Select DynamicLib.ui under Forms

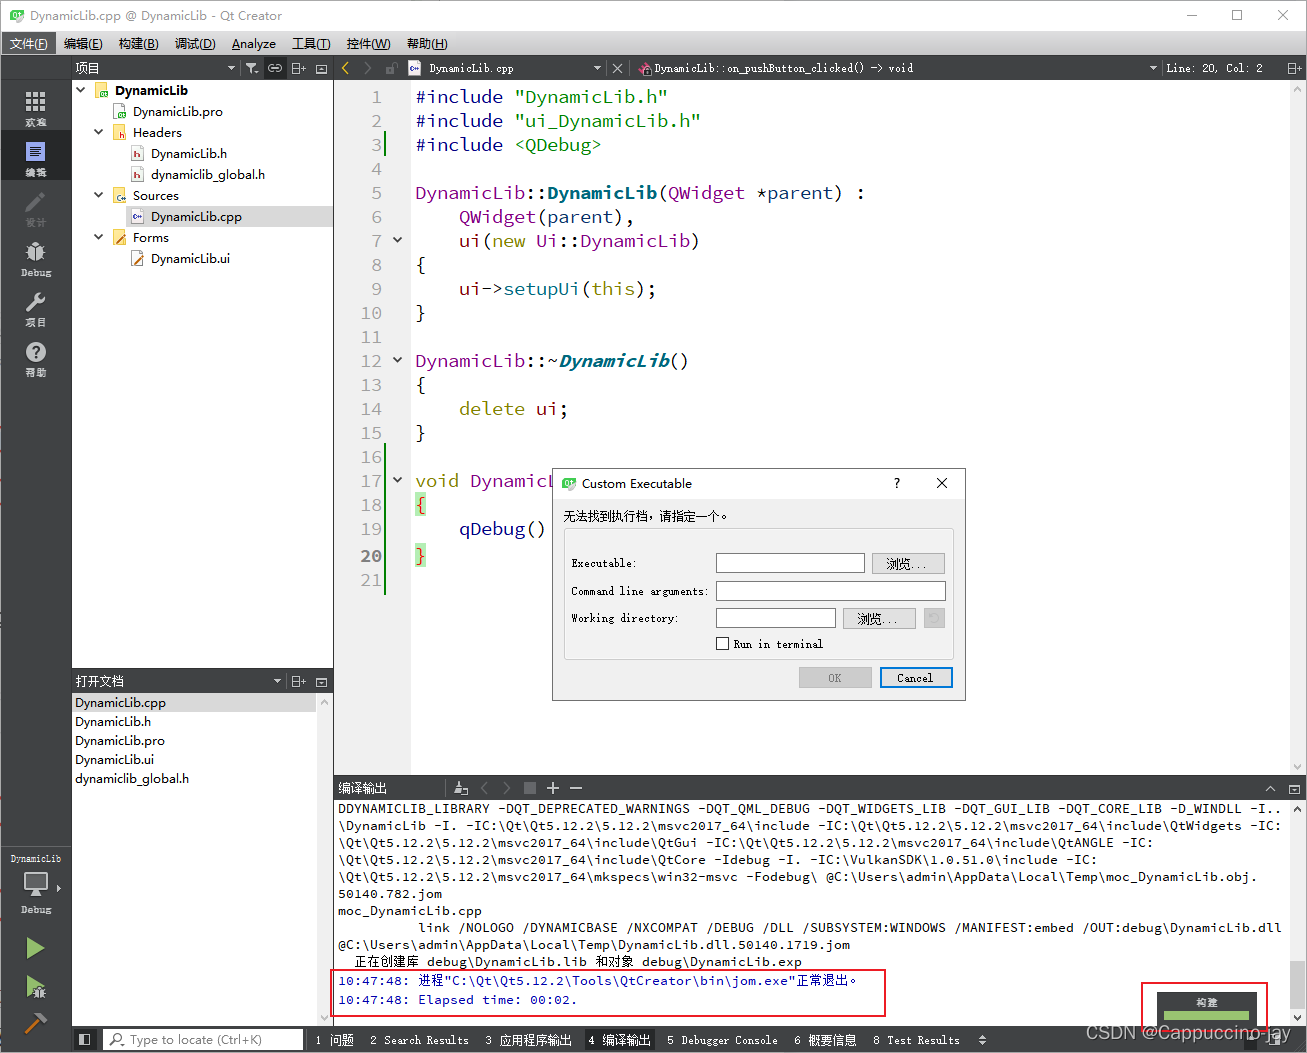(190, 258)
